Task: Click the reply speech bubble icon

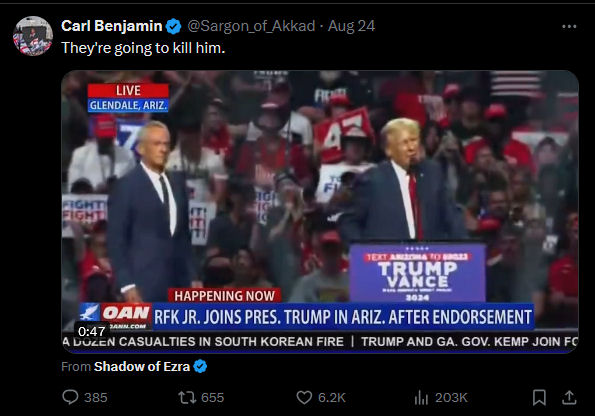Action: click(x=70, y=397)
